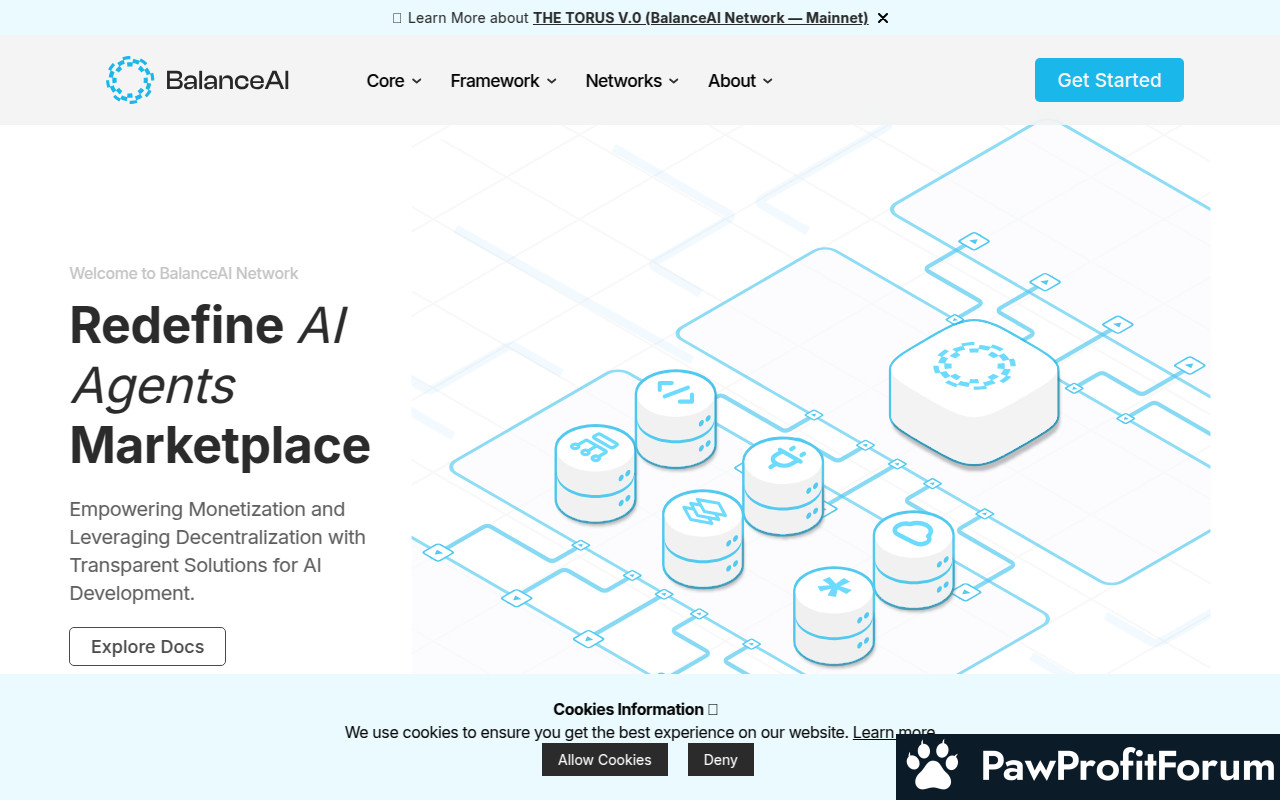Image resolution: width=1280 pixels, height=800 pixels.
Task: Follow the cookies Learn more link
Action: (x=893, y=732)
